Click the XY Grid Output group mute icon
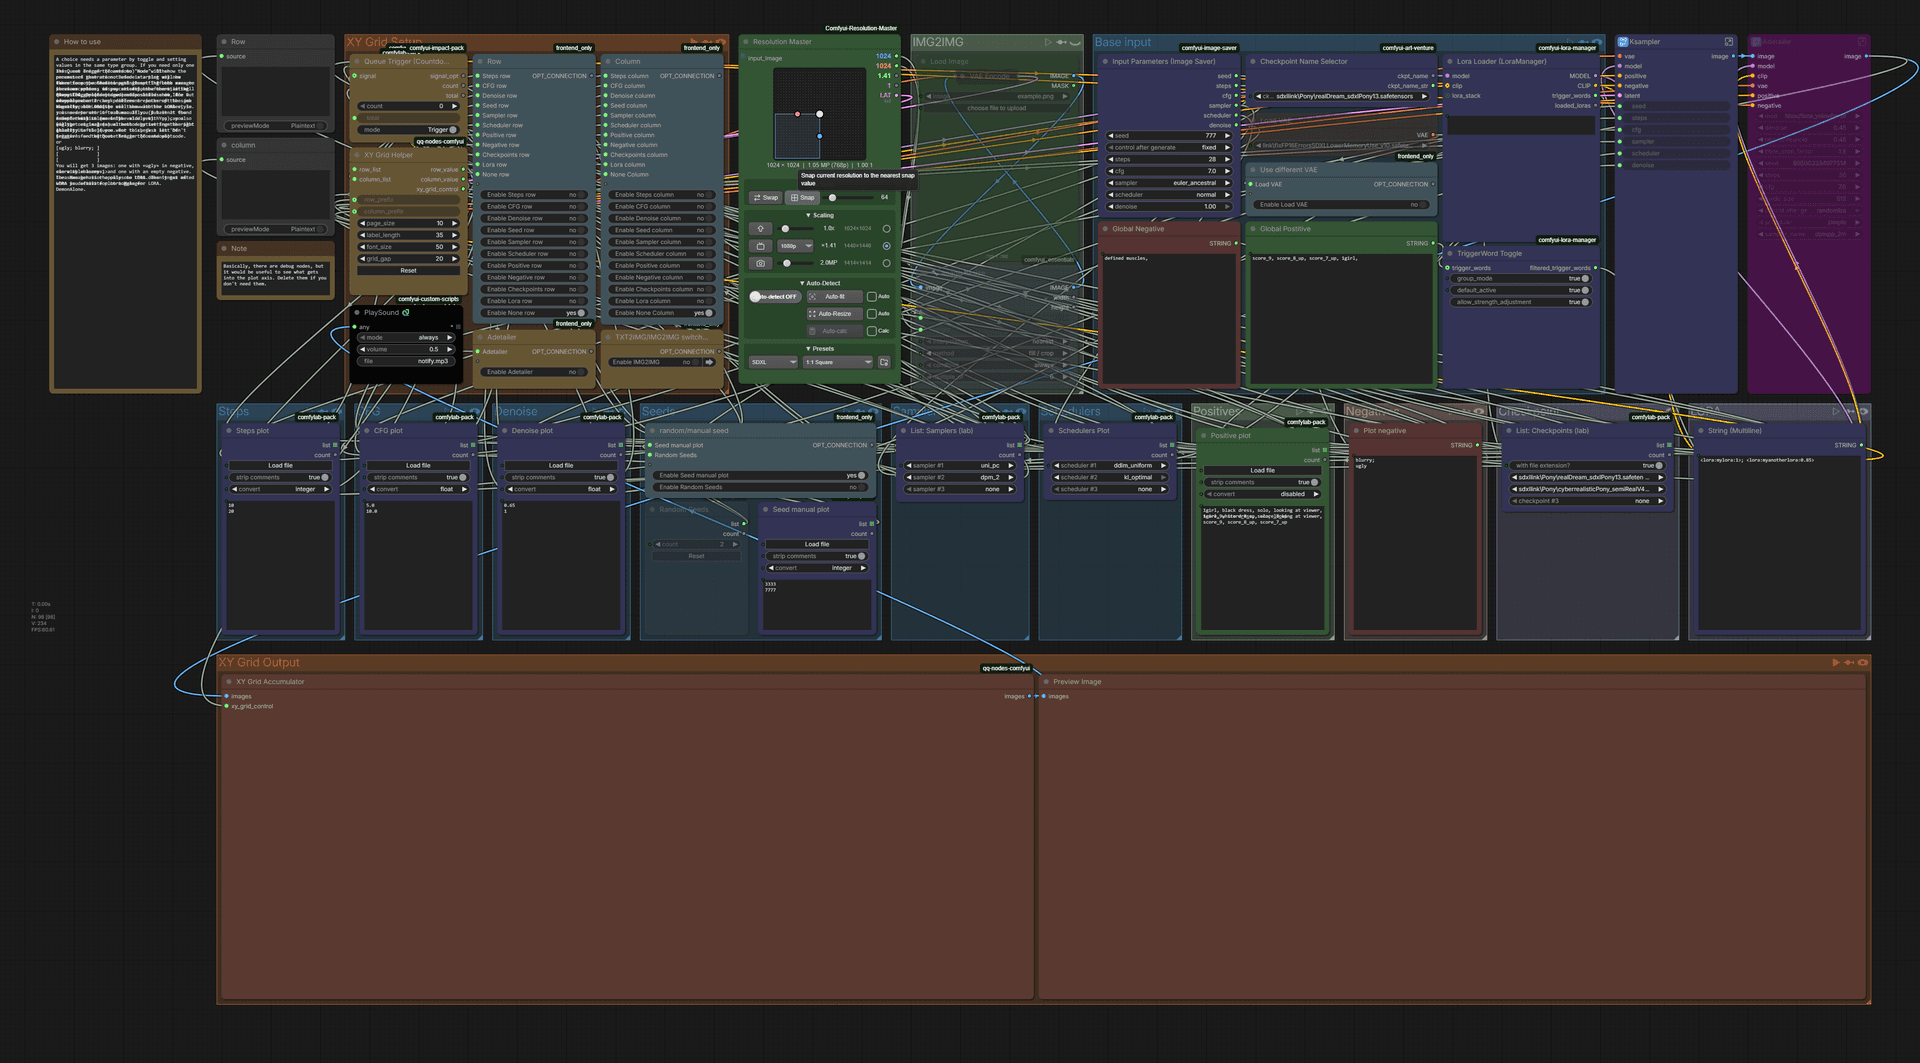 tap(1863, 662)
